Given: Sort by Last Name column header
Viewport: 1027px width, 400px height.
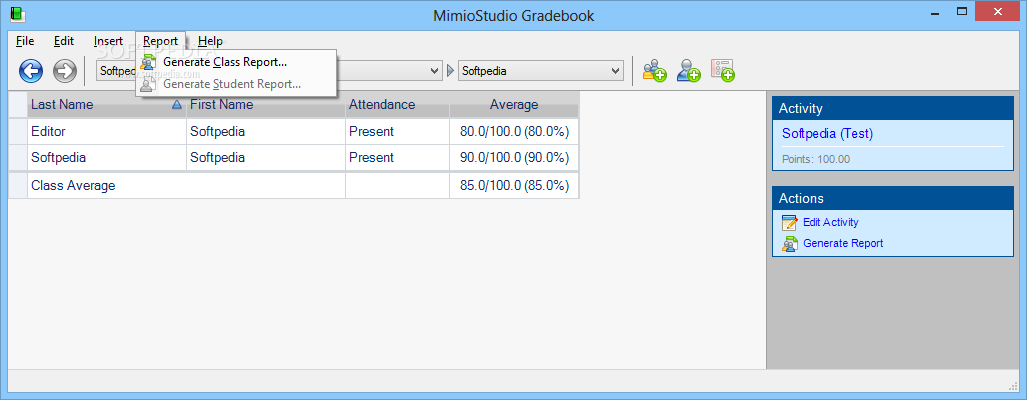Looking at the screenshot, I should click(x=107, y=105).
